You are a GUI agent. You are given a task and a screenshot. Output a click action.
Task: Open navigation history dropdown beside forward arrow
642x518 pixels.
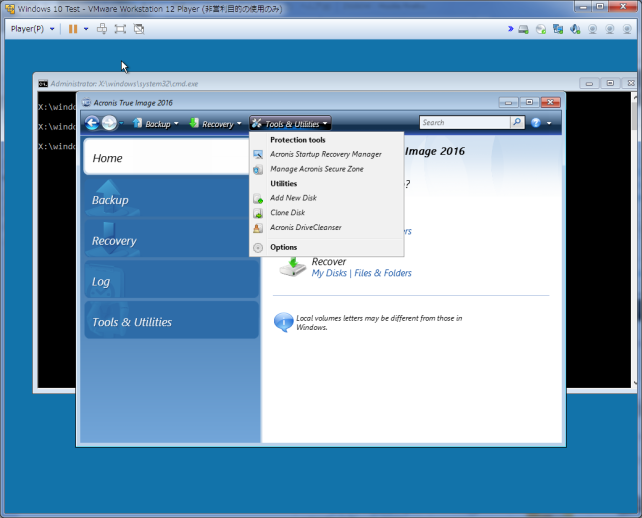(x=121, y=123)
